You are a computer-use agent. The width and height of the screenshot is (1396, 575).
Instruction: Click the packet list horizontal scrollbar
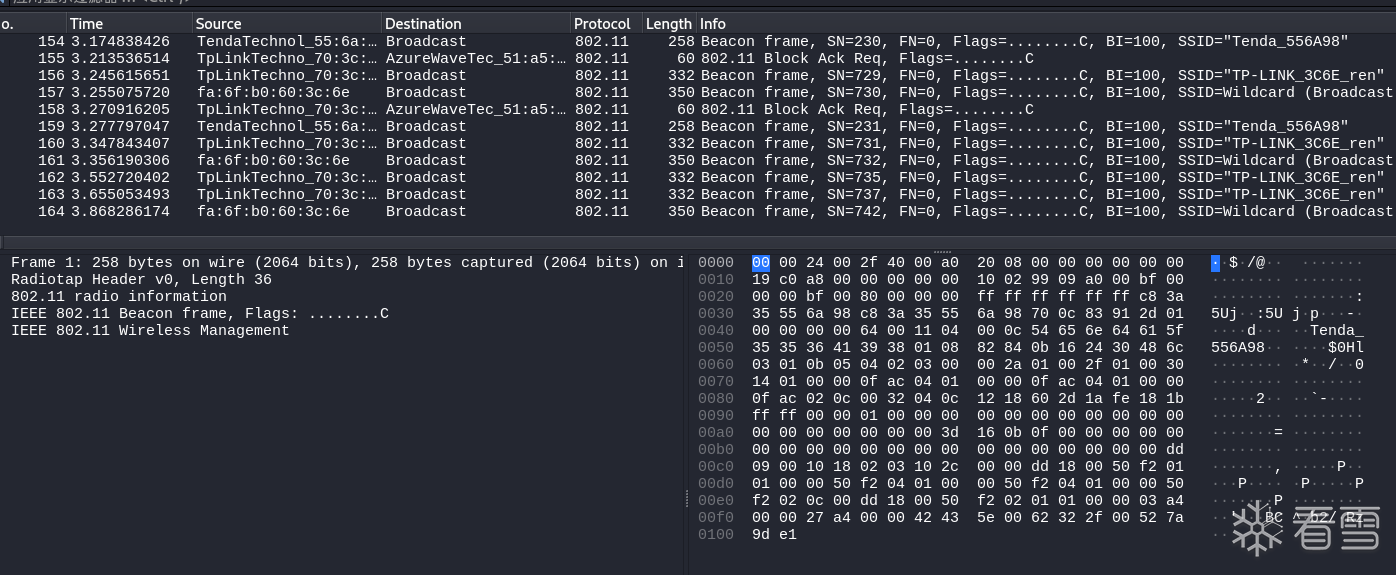(x=698, y=242)
